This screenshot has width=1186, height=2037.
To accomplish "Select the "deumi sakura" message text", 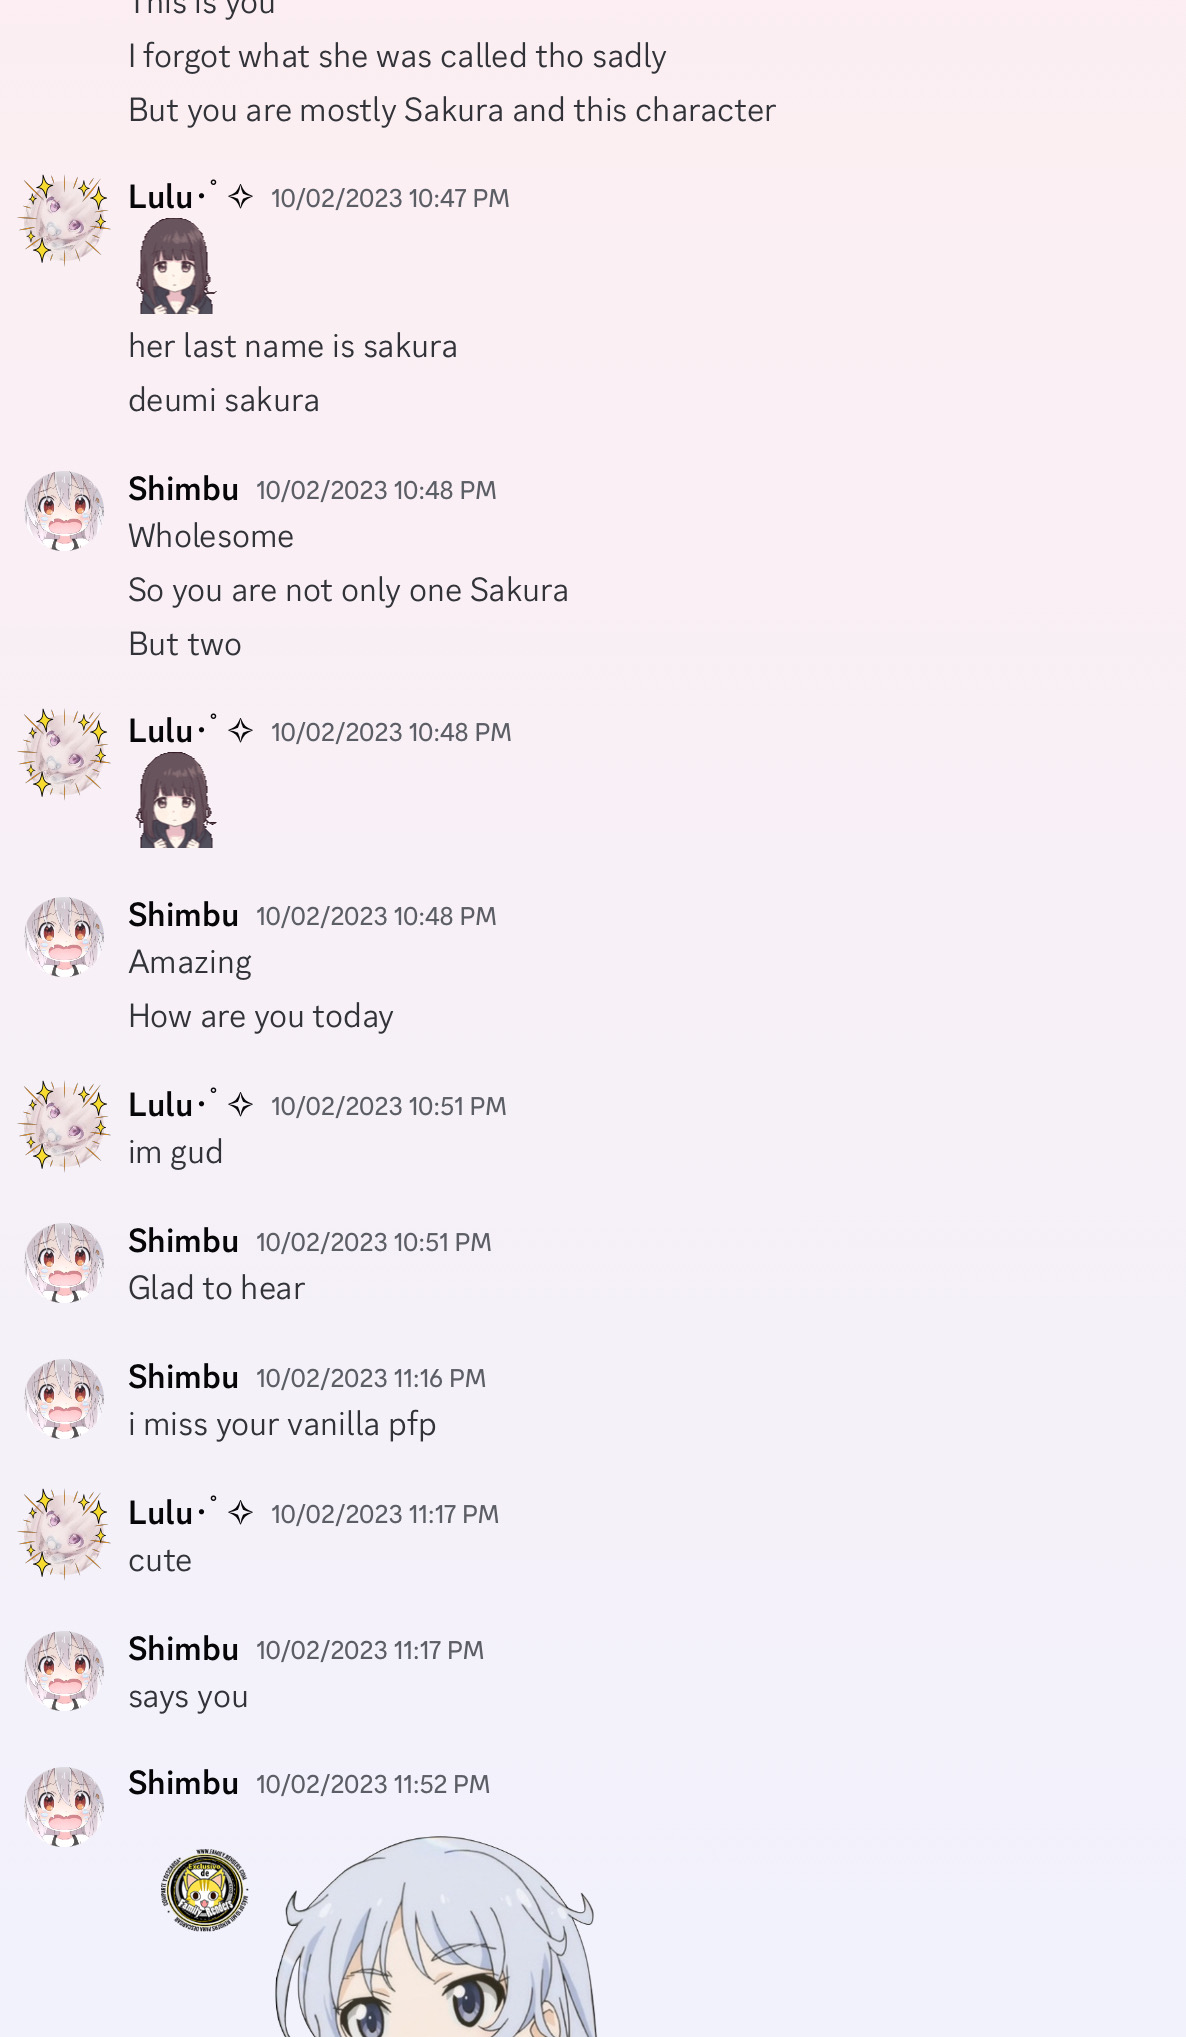I will coord(224,400).
